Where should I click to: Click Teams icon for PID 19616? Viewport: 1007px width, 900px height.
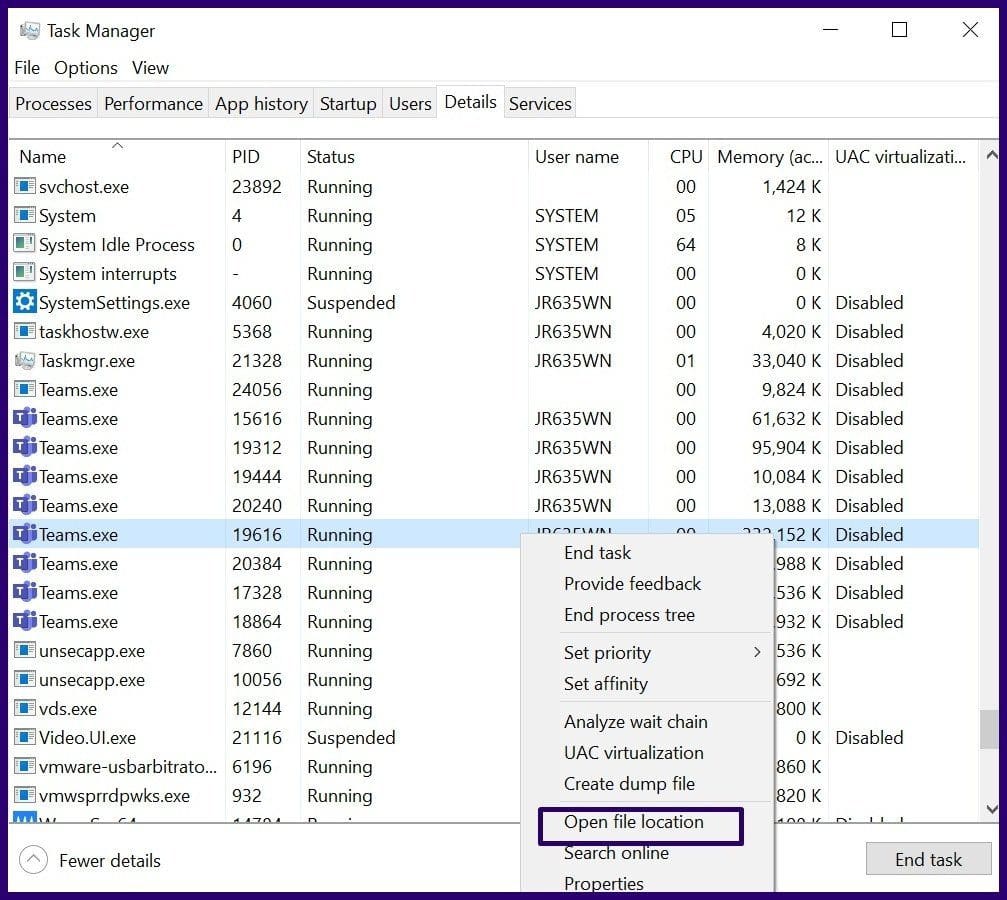pos(24,534)
